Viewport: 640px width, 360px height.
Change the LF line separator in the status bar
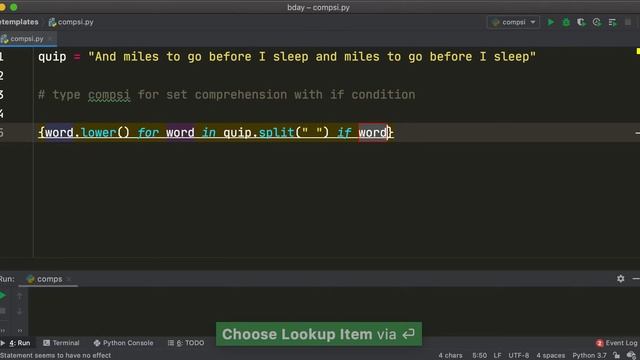pyautogui.click(x=497, y=356)
